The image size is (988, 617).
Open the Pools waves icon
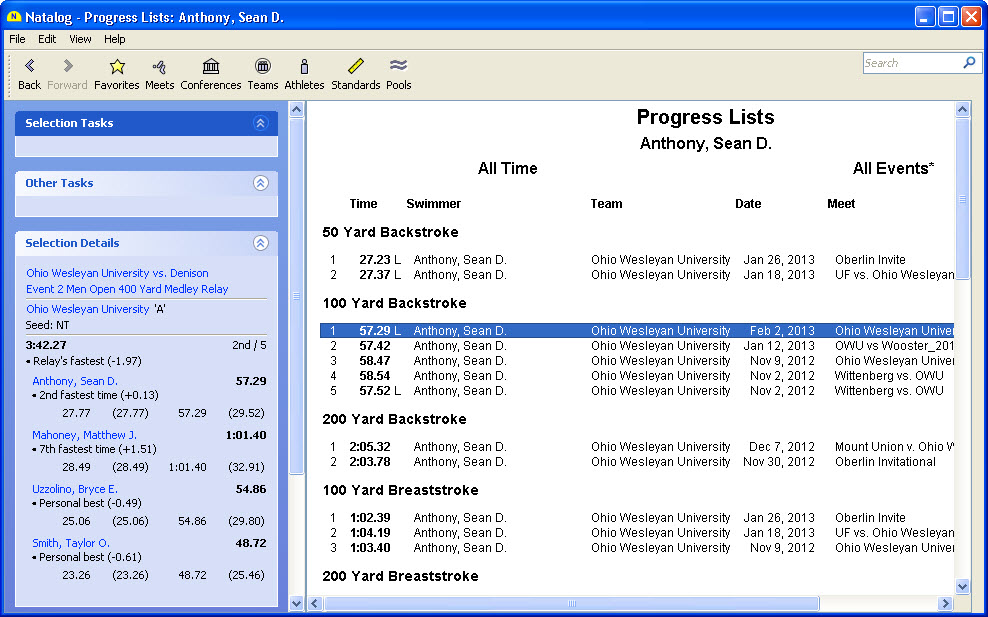tap(398, 67)
